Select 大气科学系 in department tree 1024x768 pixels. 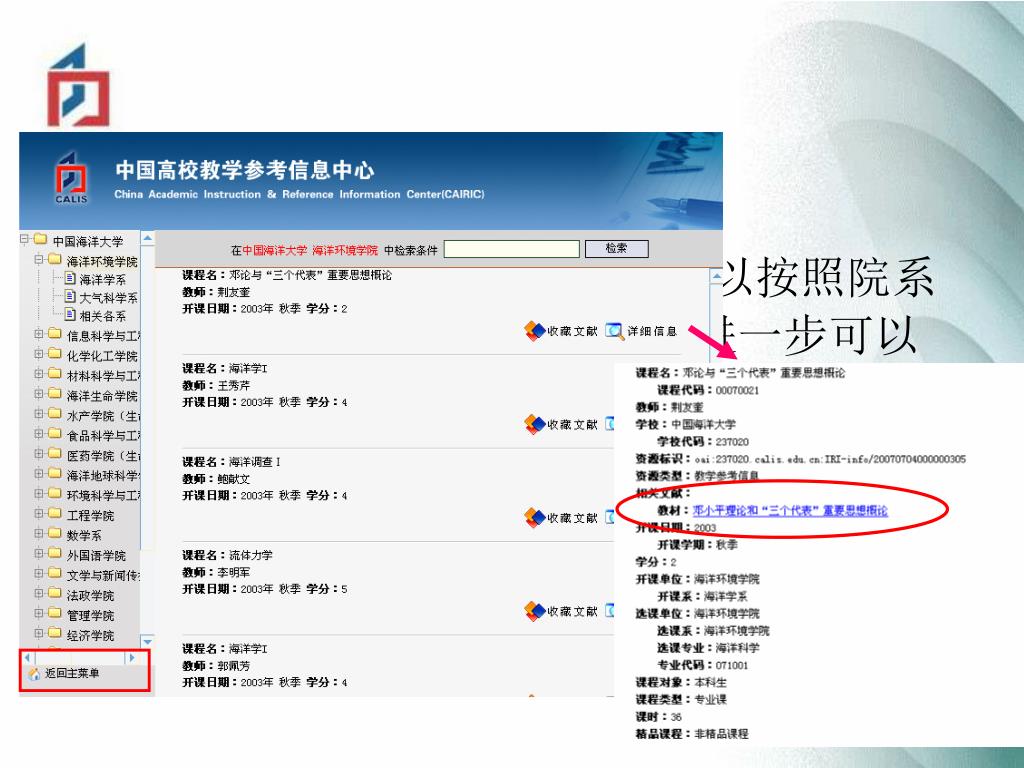point(108,298)
